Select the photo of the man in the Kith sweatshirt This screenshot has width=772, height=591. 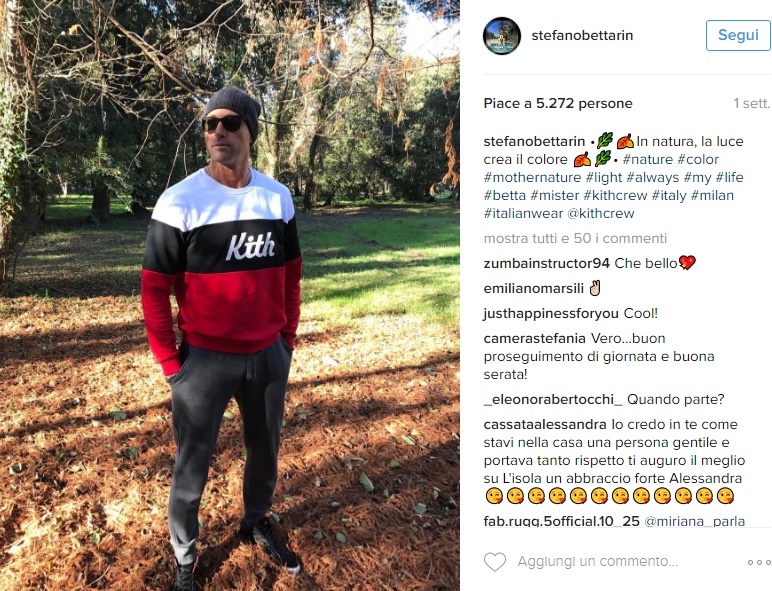point(230,296)
